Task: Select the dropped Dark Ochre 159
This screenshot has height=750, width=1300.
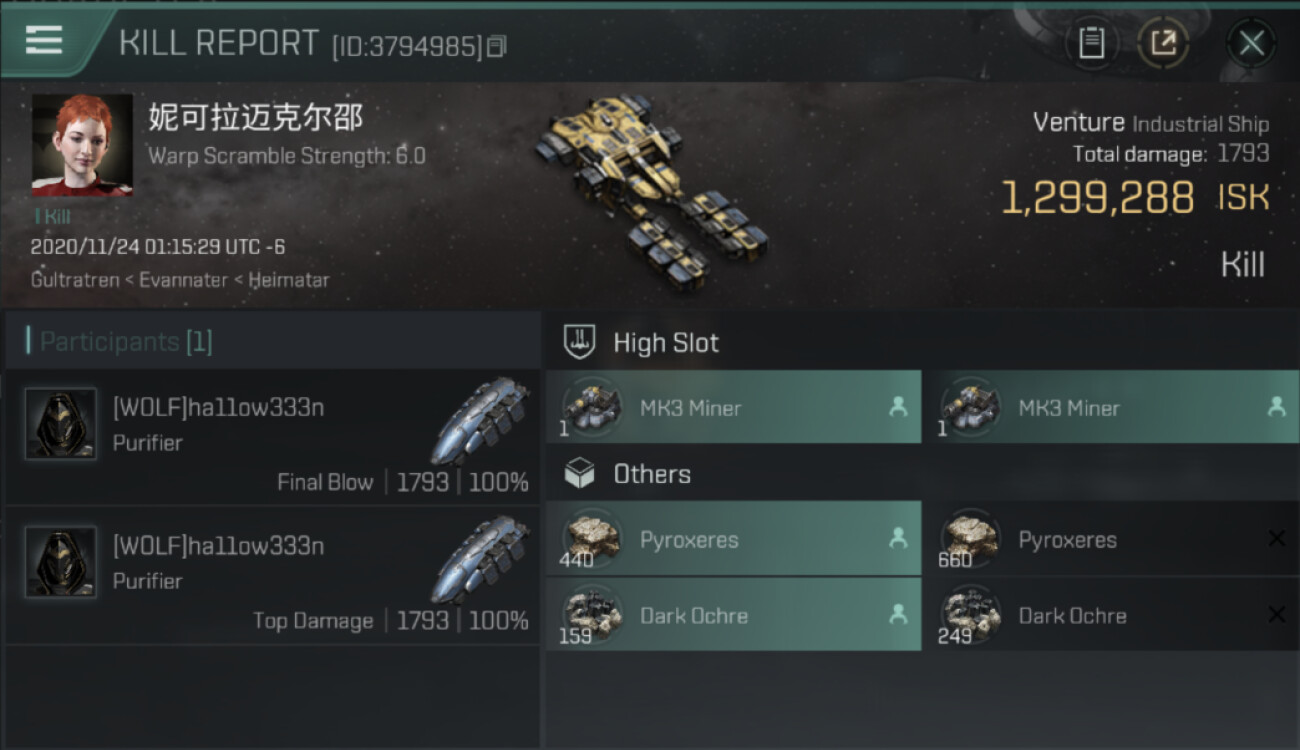Action: pyautogui.click(x=733, y=614)
